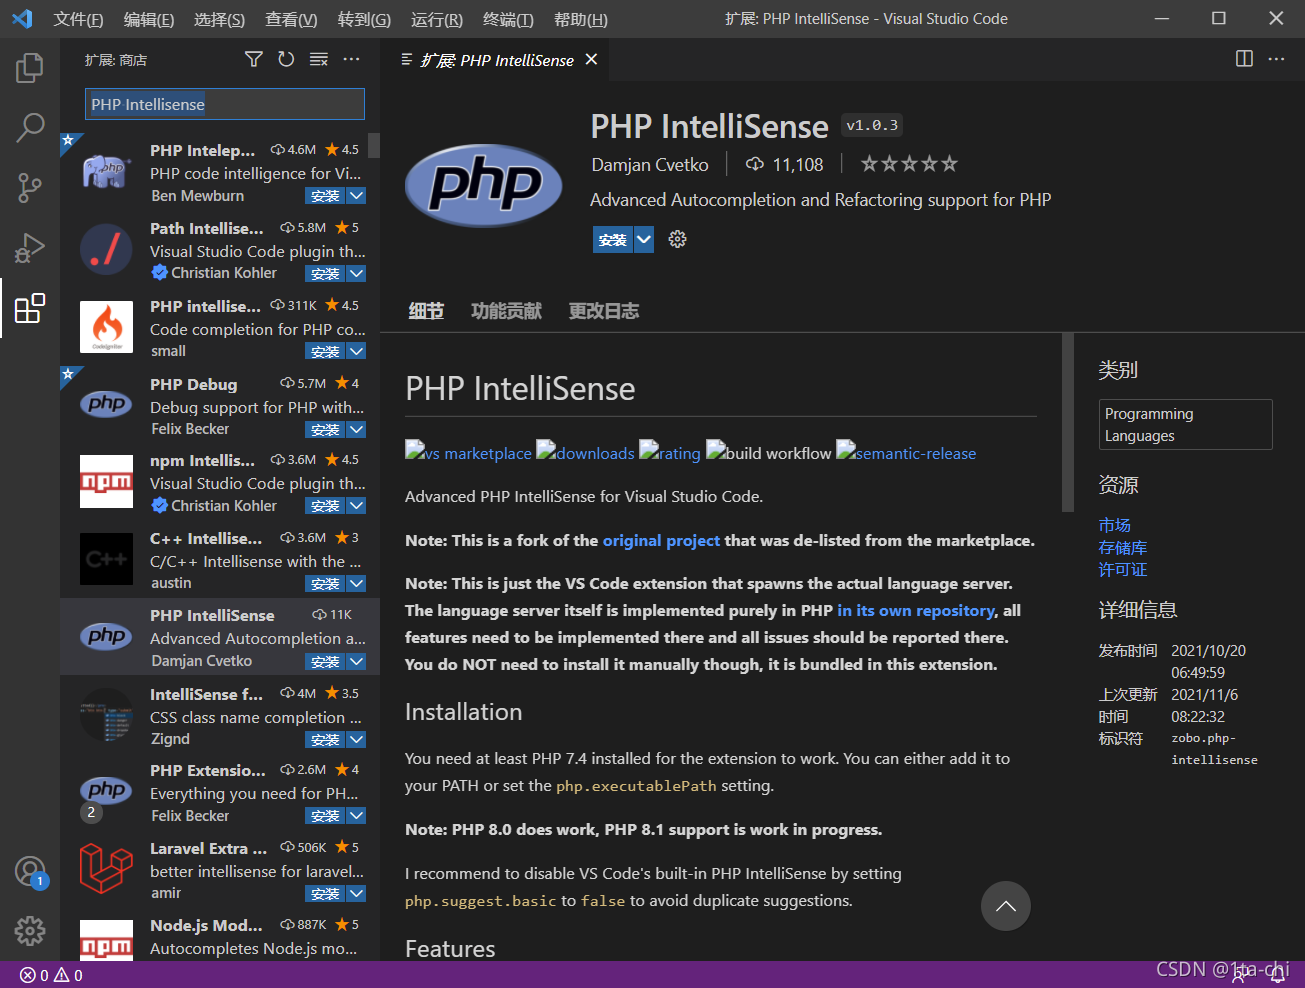Open Path Intellisense extension icon

(106, 250)
